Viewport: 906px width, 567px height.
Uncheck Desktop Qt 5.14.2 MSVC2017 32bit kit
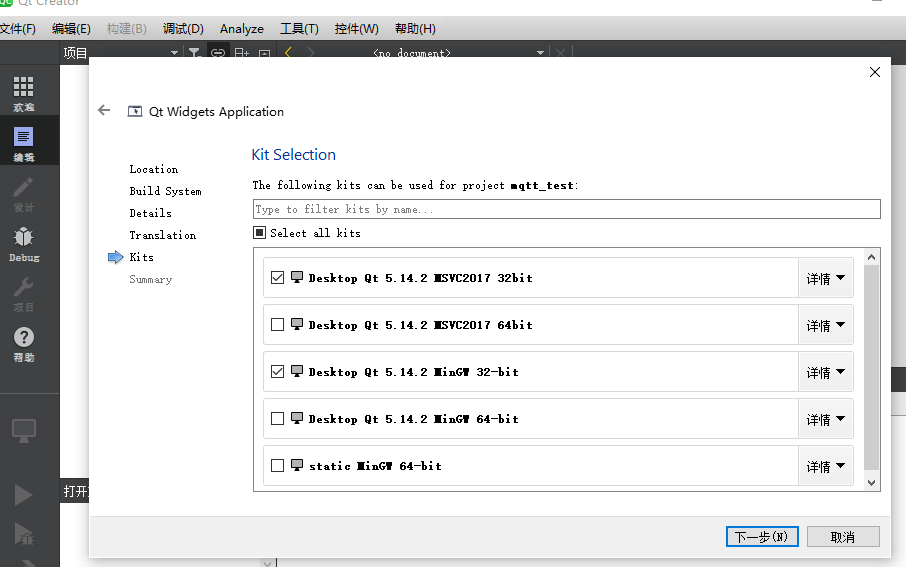coord(277,277)
